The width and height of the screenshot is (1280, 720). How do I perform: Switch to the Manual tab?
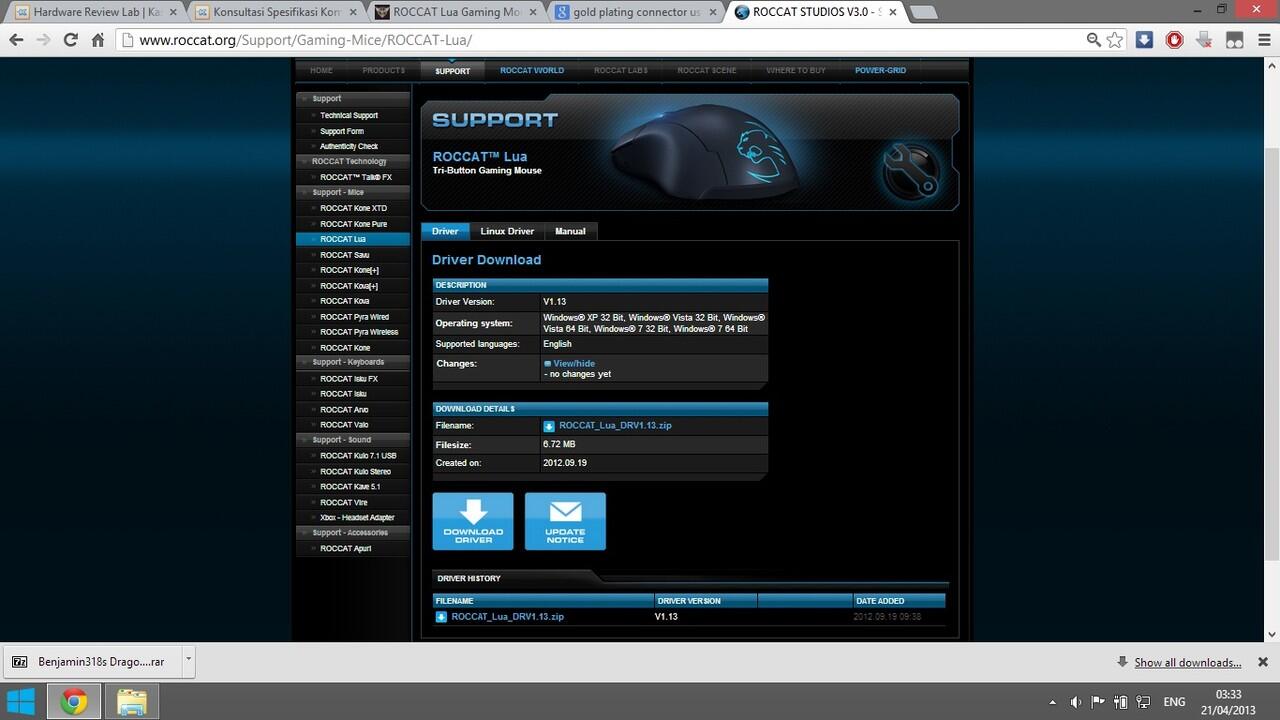click(570, 231)
